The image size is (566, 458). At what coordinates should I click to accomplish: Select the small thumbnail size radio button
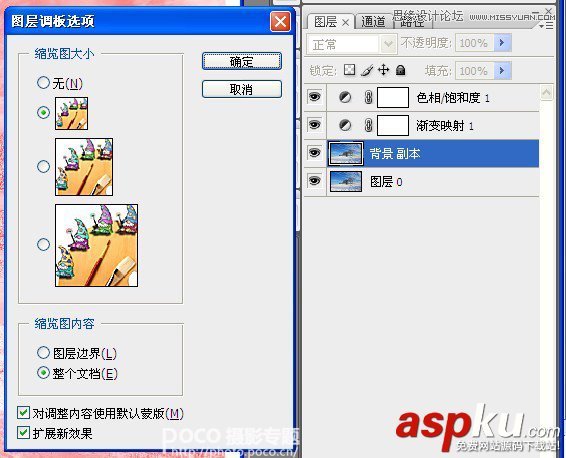(43, 113)
